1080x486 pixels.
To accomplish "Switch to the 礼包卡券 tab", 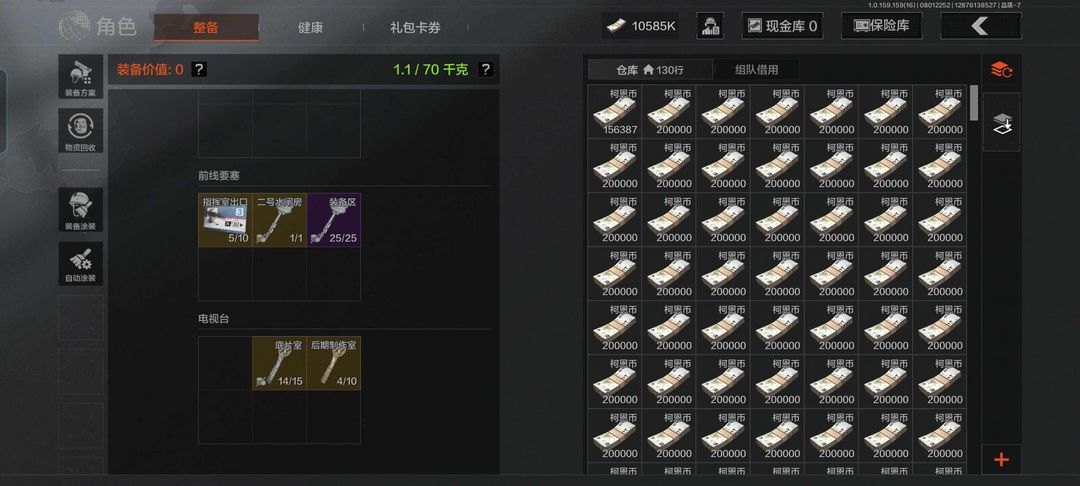I will point(415,28).
